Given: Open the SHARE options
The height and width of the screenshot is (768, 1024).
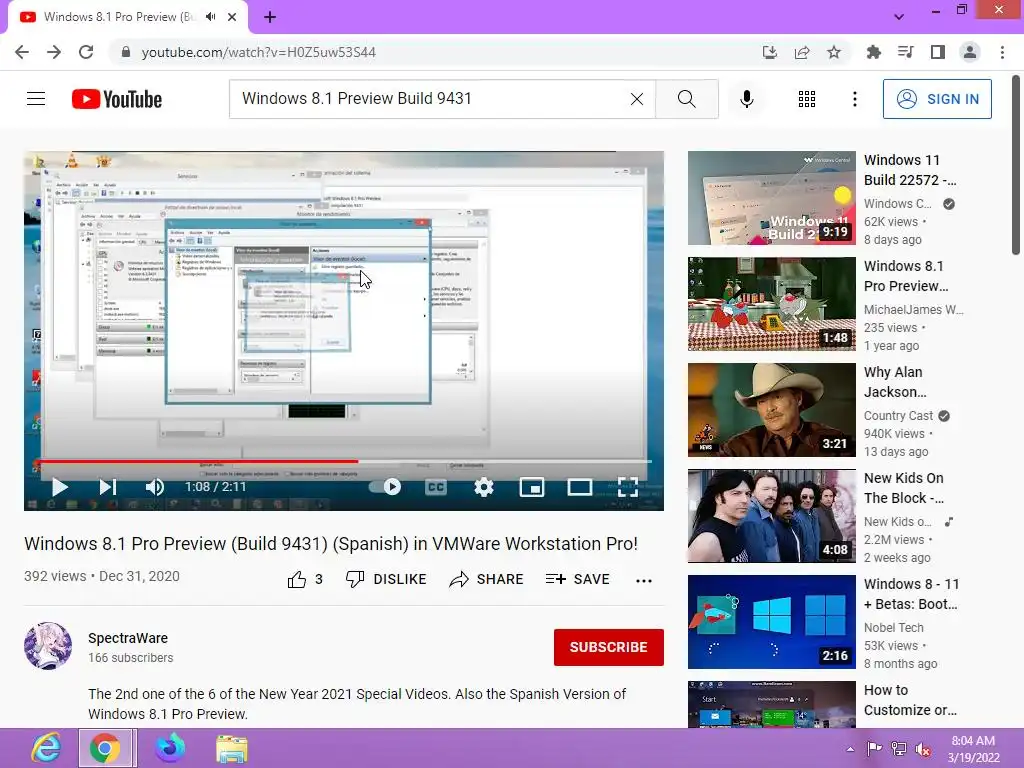Looking at the screenshot, I should [487, 579].
